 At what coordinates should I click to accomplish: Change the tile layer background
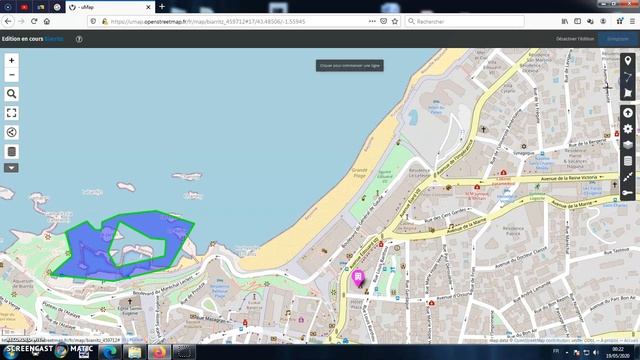tap(628, 145)
